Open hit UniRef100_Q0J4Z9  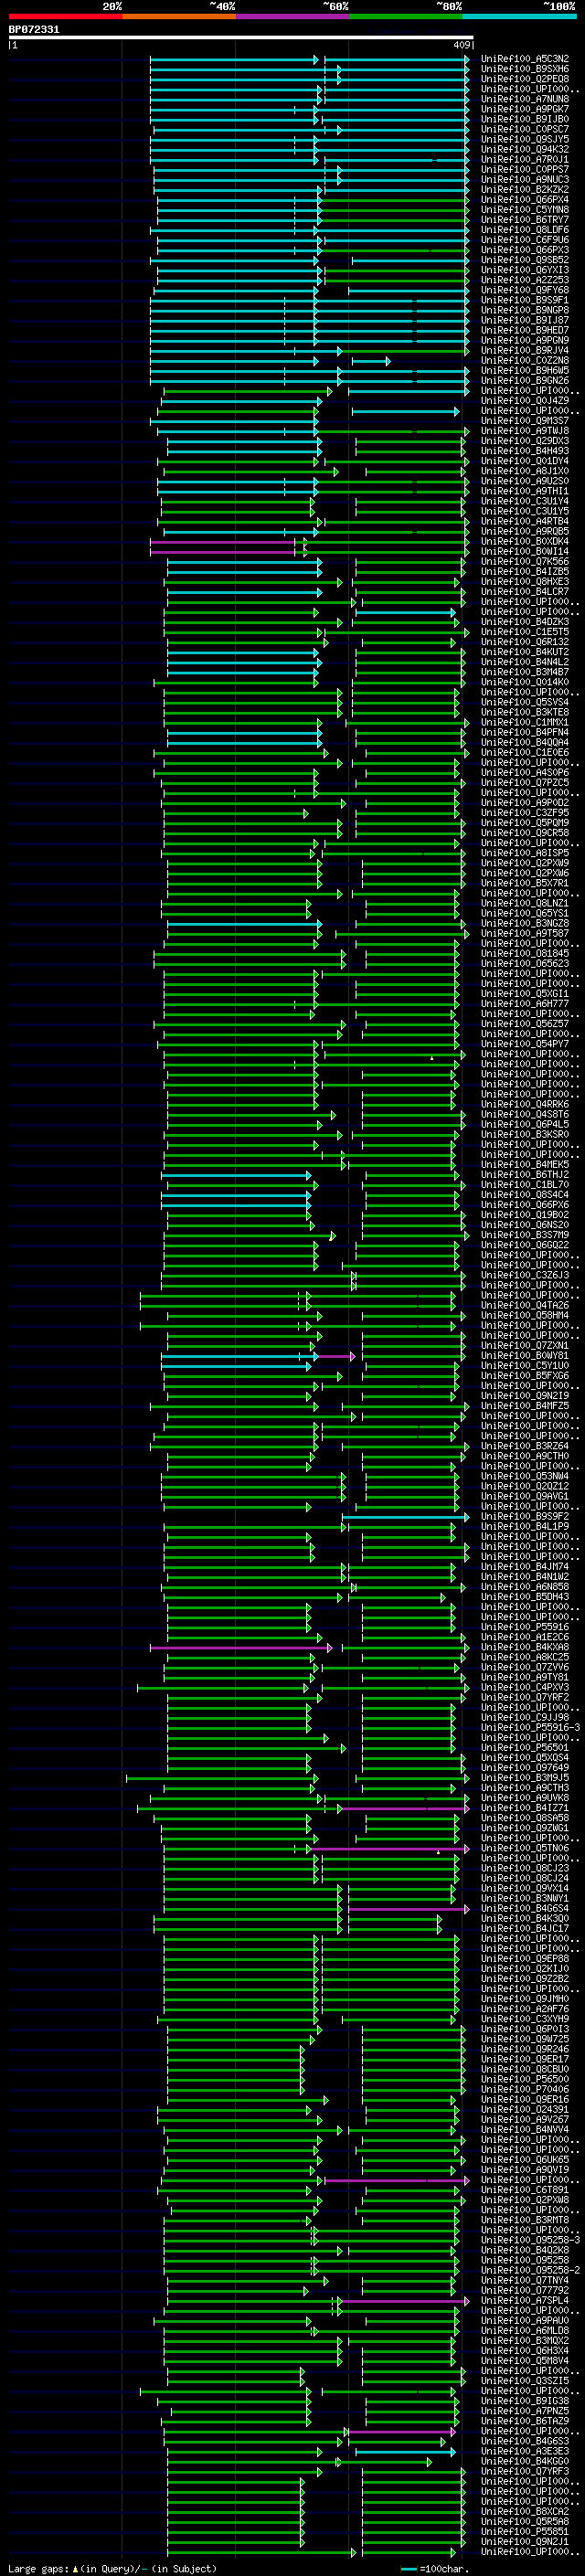click(525, 401)
